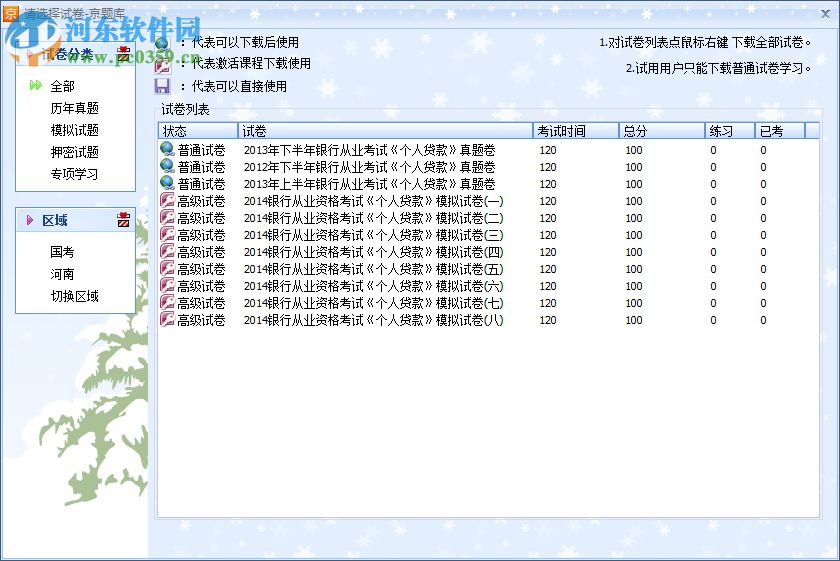Select 专项学习 category
This screenshot has width=840, height=561.
(74, 174)
